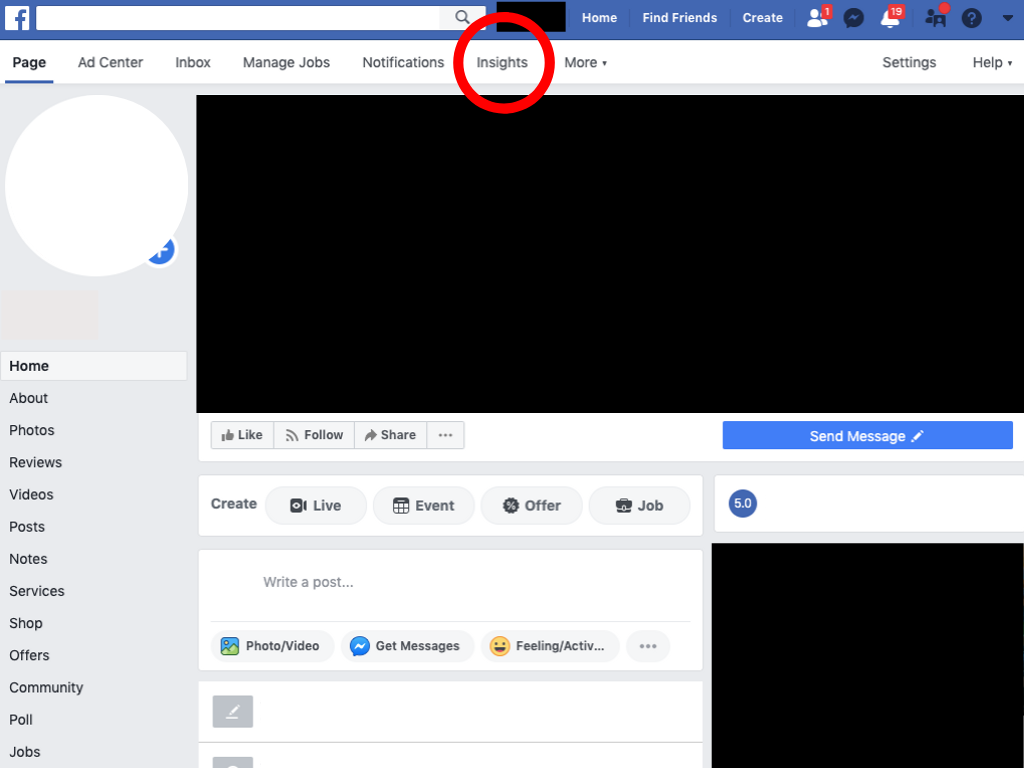Open friend requests icon
This screenshot has height=768, width=1024.
818,18
